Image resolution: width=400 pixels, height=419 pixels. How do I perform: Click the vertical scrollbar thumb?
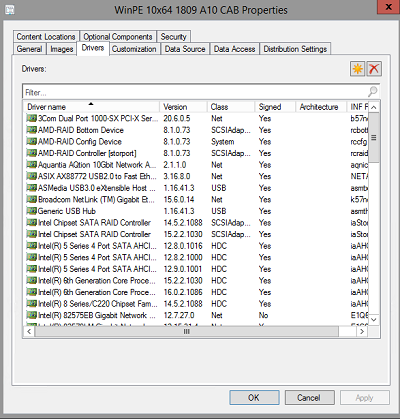[374, 137]
